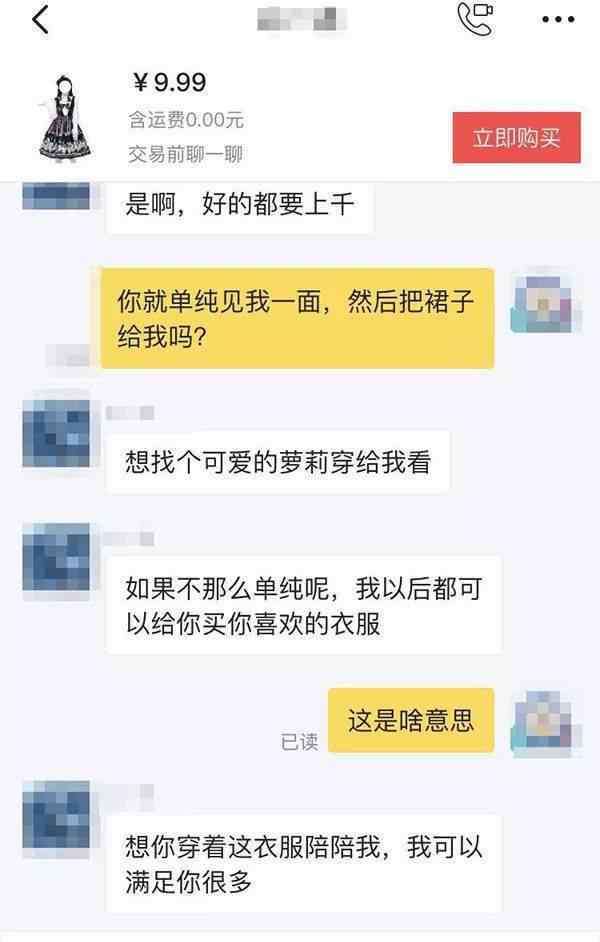Tap sender avatar beside 如果不那么单纯呢 message
This screenshot has height=942, width=600.
[56, 558]
